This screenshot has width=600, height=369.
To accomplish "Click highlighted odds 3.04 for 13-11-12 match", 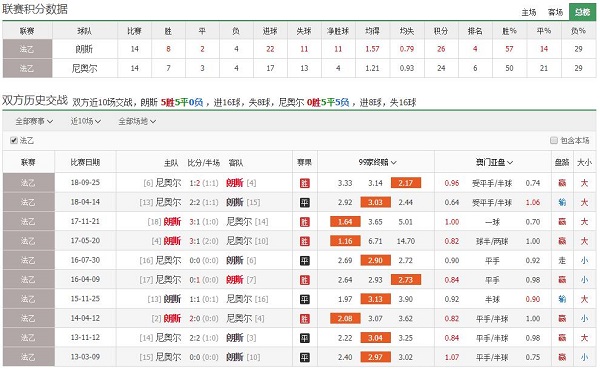I will pyautogui.click(x=375, y=338).
